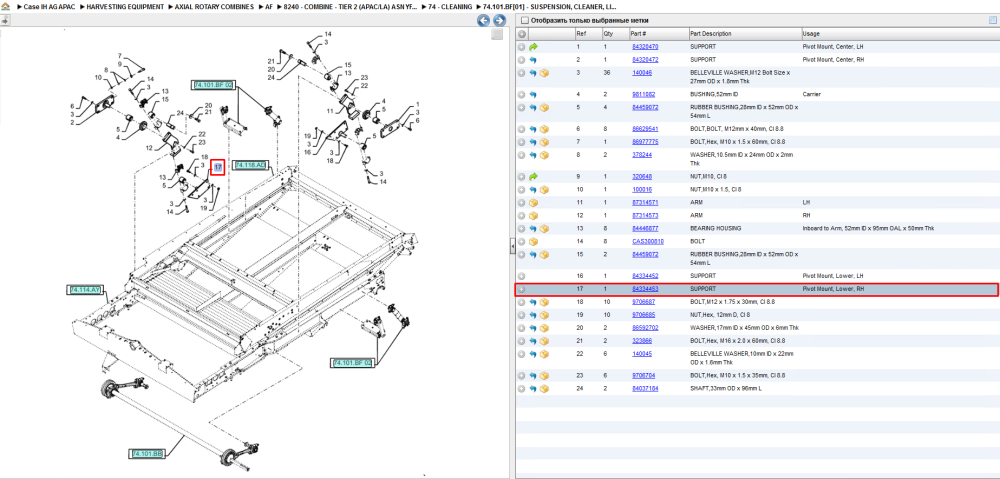Open part link for highlighted ref 17
The height and width of the screenshot is (479, 1000).
pyautogui.click(x=645, y=289)
